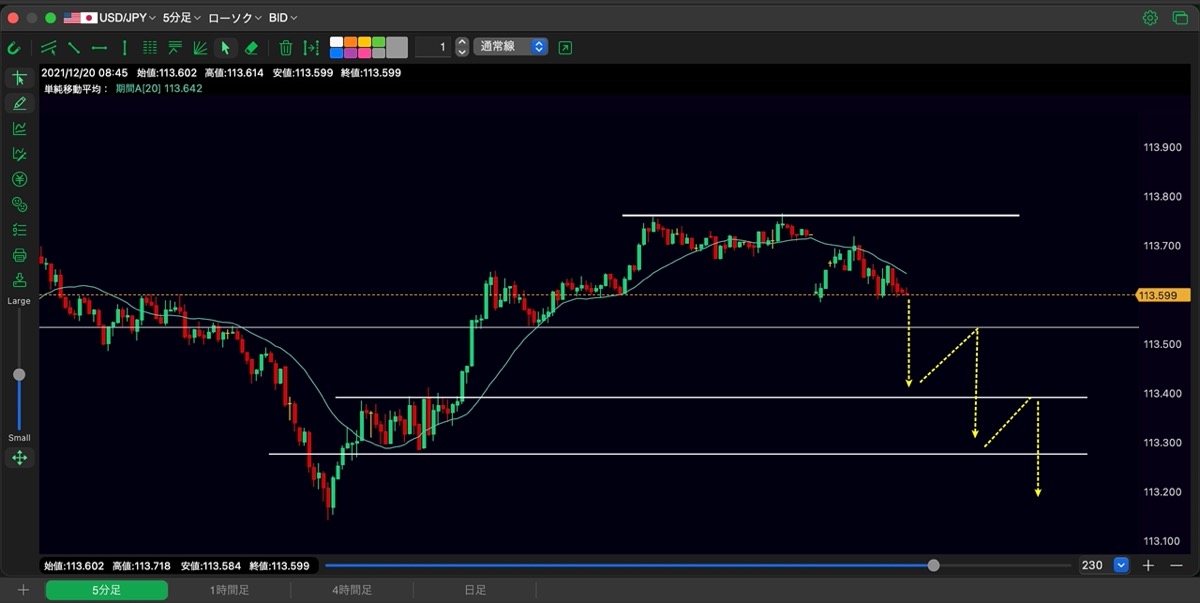1200x603 pixels.
Task: Click the yen currency icon in sidebar
Action: [x=19, y=179]
